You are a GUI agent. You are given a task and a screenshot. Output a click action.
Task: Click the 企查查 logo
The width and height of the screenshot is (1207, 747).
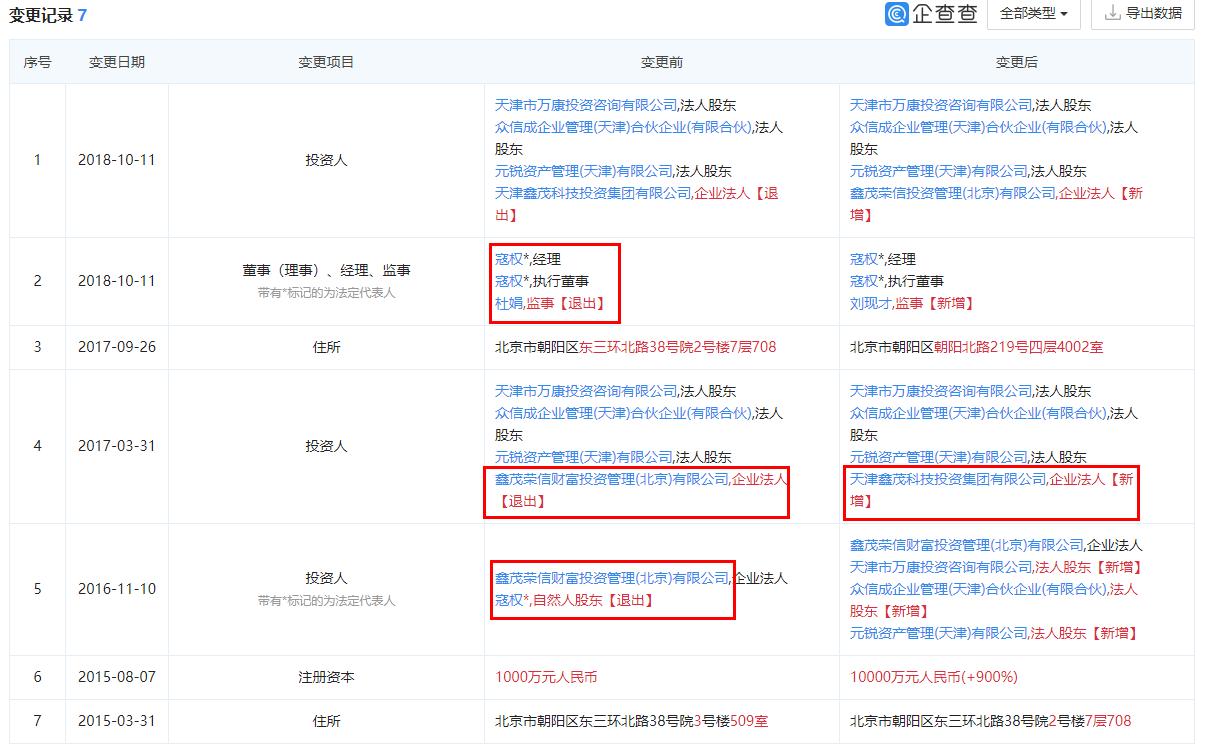click(x=931, y=14)
